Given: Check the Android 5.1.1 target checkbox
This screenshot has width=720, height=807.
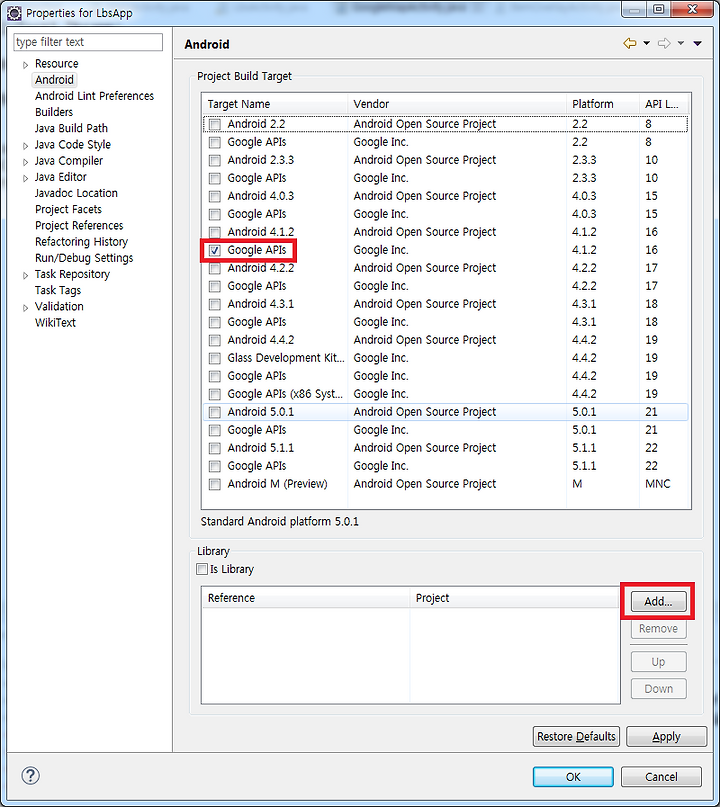Looking at the screenshot, I should point(215,448).
